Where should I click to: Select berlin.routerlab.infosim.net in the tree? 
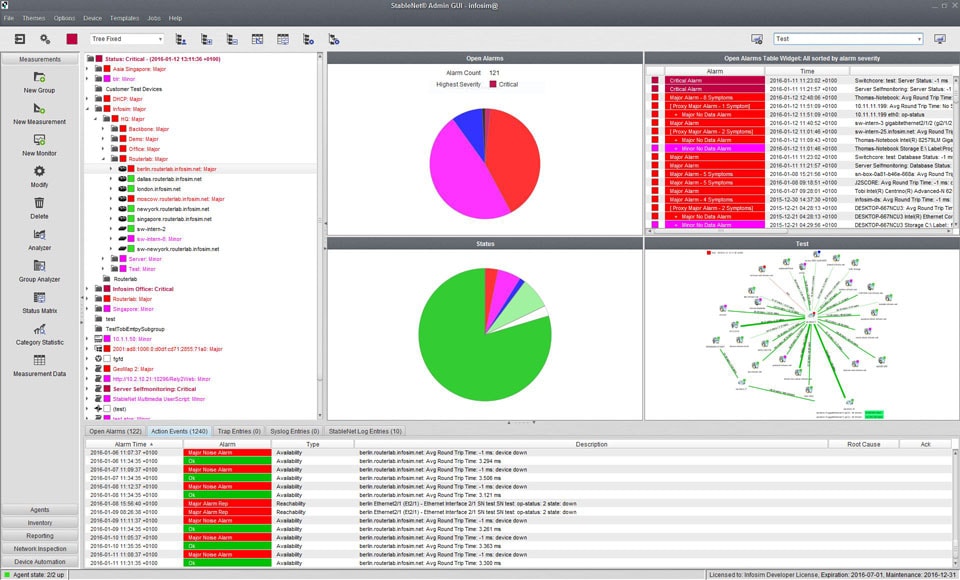(x=176, y=169)
